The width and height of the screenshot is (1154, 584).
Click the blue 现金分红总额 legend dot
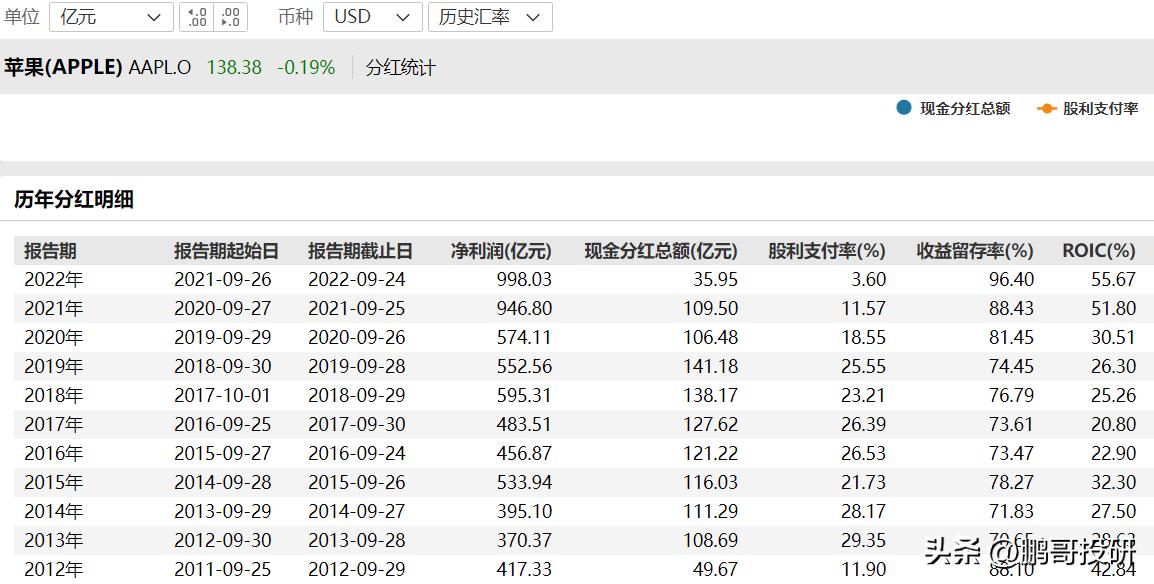pos(902,108)
